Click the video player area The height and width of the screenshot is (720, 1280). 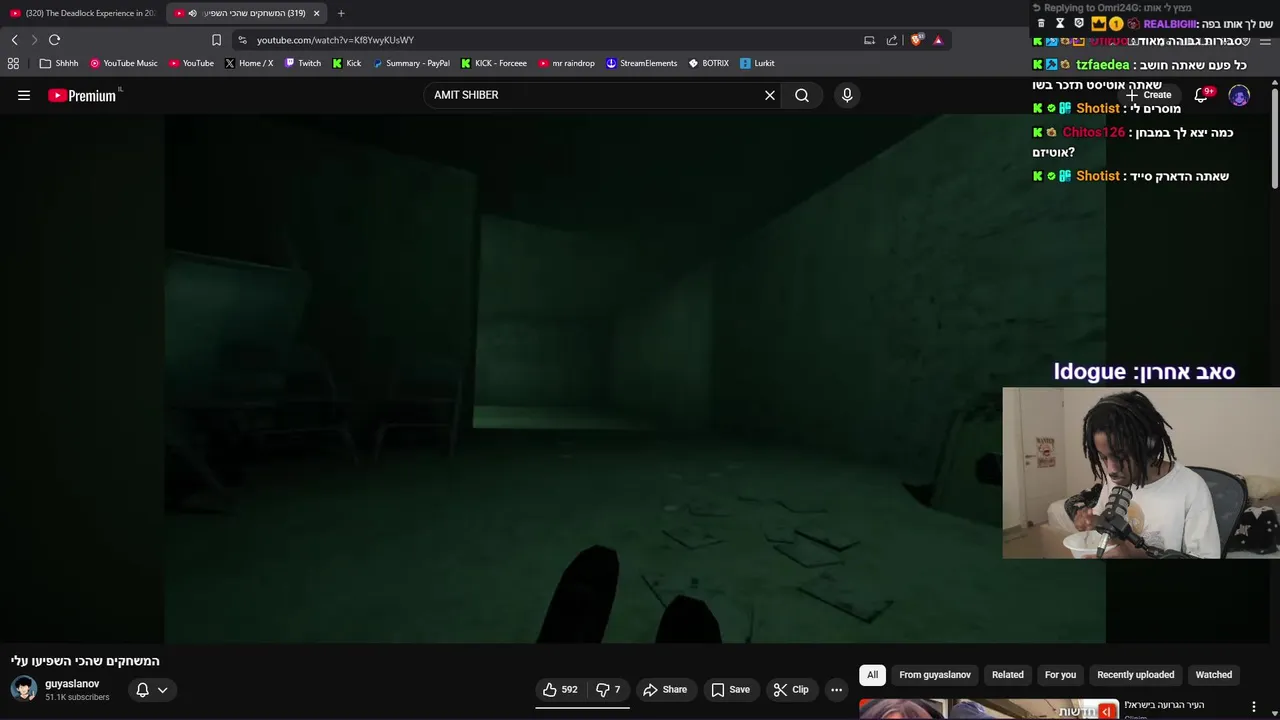pyautogui.click(x=635, y=378)
